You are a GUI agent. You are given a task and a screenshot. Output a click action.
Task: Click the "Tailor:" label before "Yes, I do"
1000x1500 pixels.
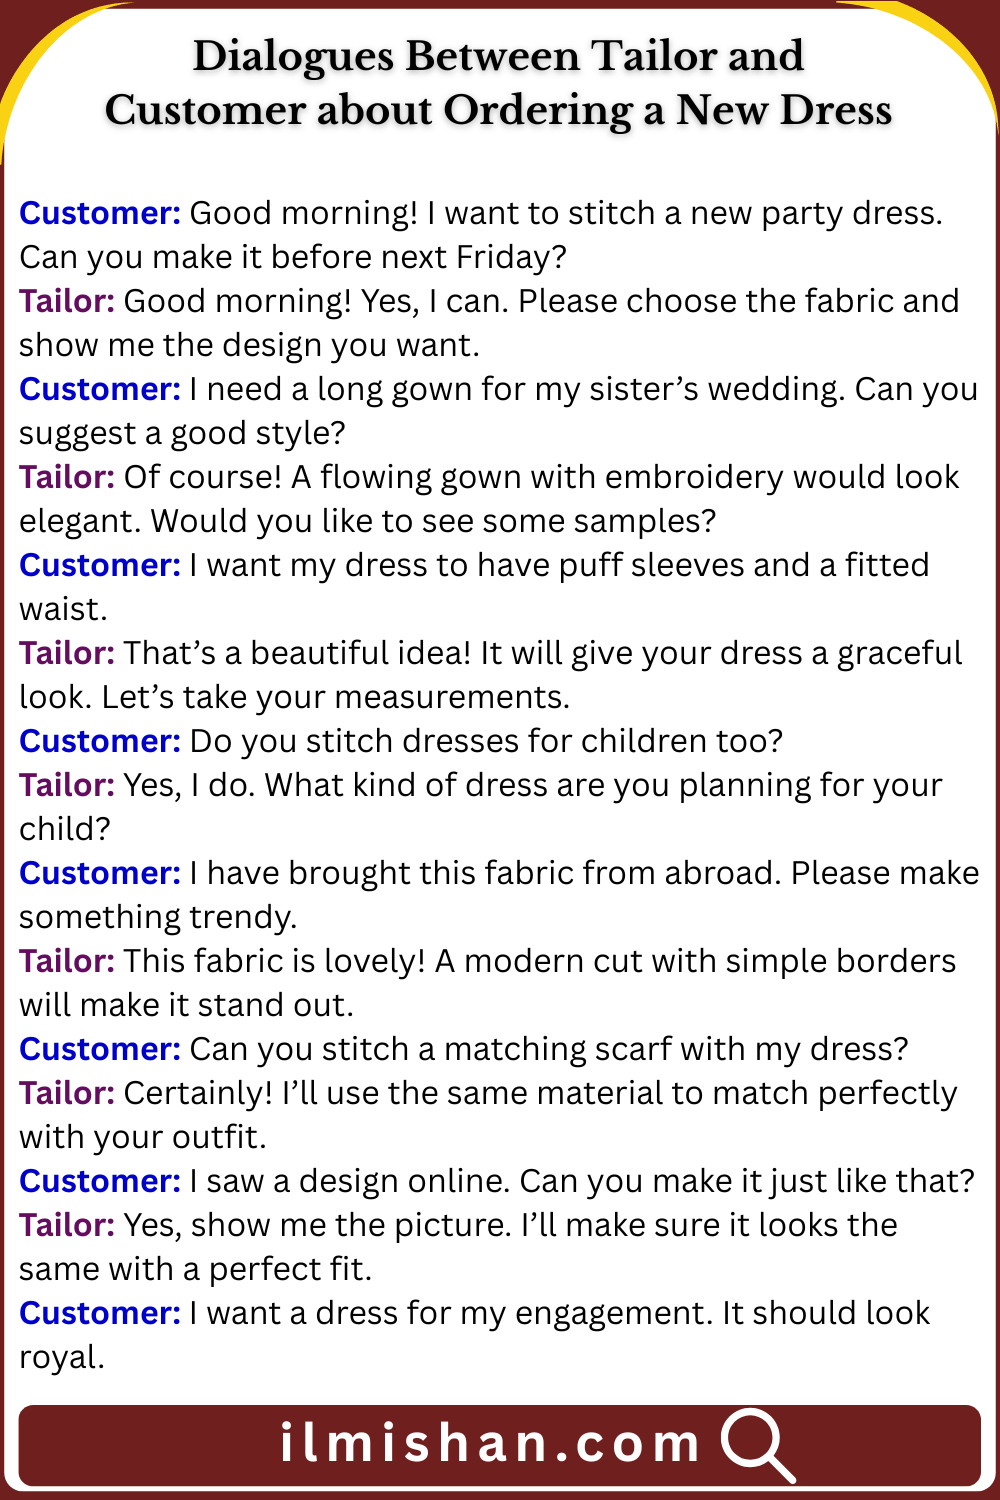tap(66, 785)
